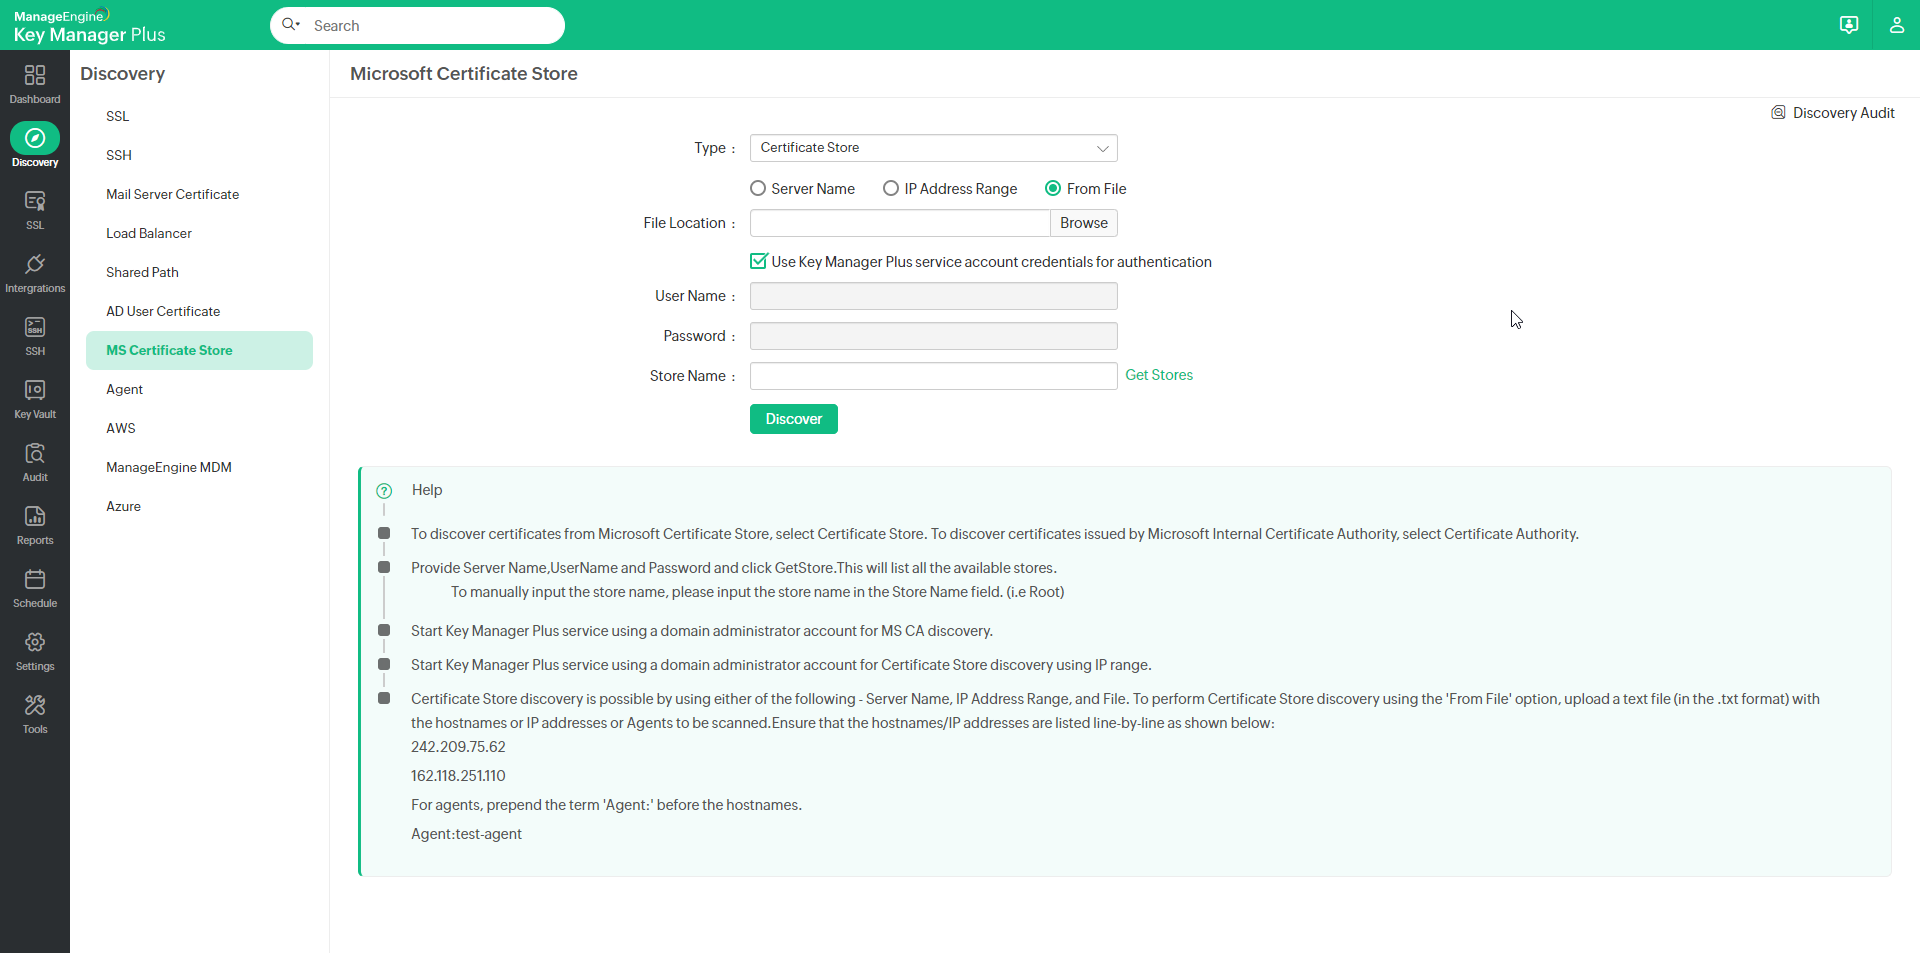Open the user profile icon
The width and height of the screenshot is (1920, 953).
[x=1897, y=25]
